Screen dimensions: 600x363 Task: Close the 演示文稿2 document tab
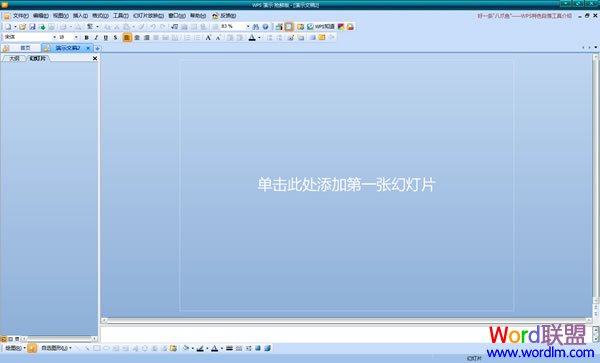click(x=88, y=48)
